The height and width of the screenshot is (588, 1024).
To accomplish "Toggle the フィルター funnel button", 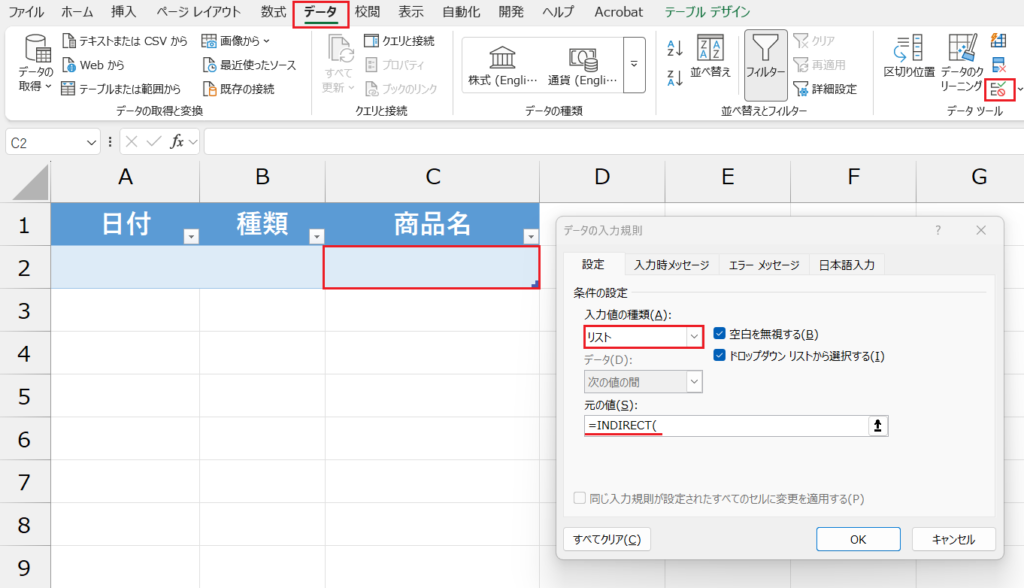I will tap(765, 57).
